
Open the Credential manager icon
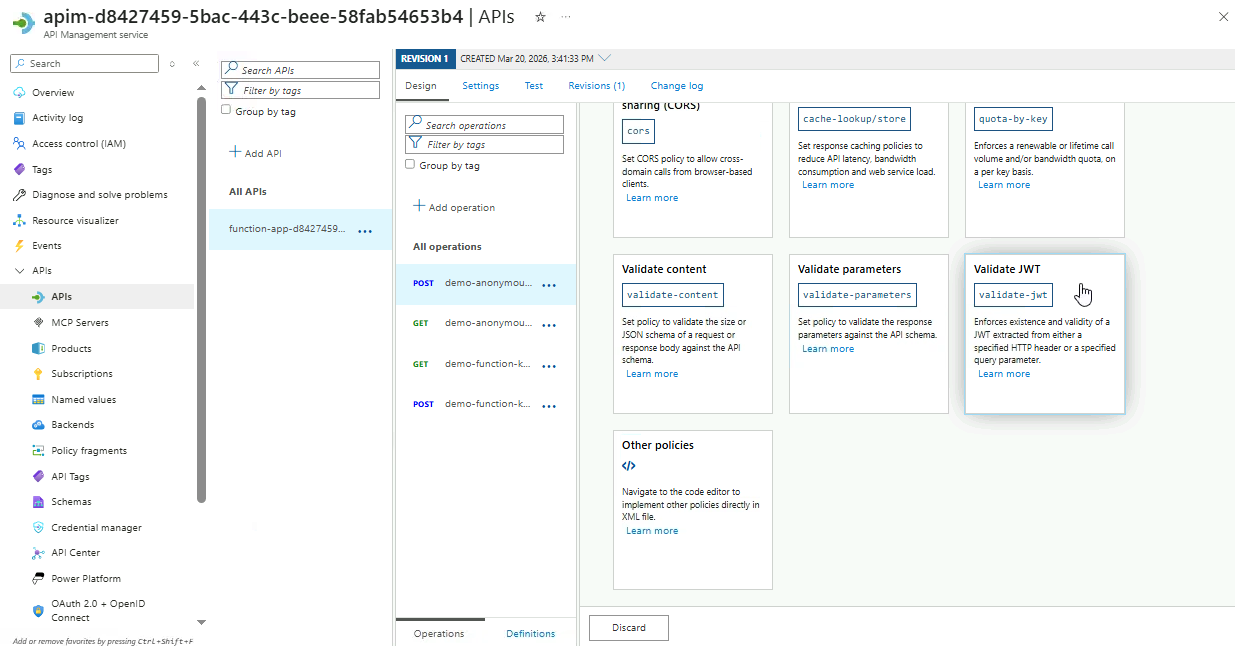click(x=38, y=528)
